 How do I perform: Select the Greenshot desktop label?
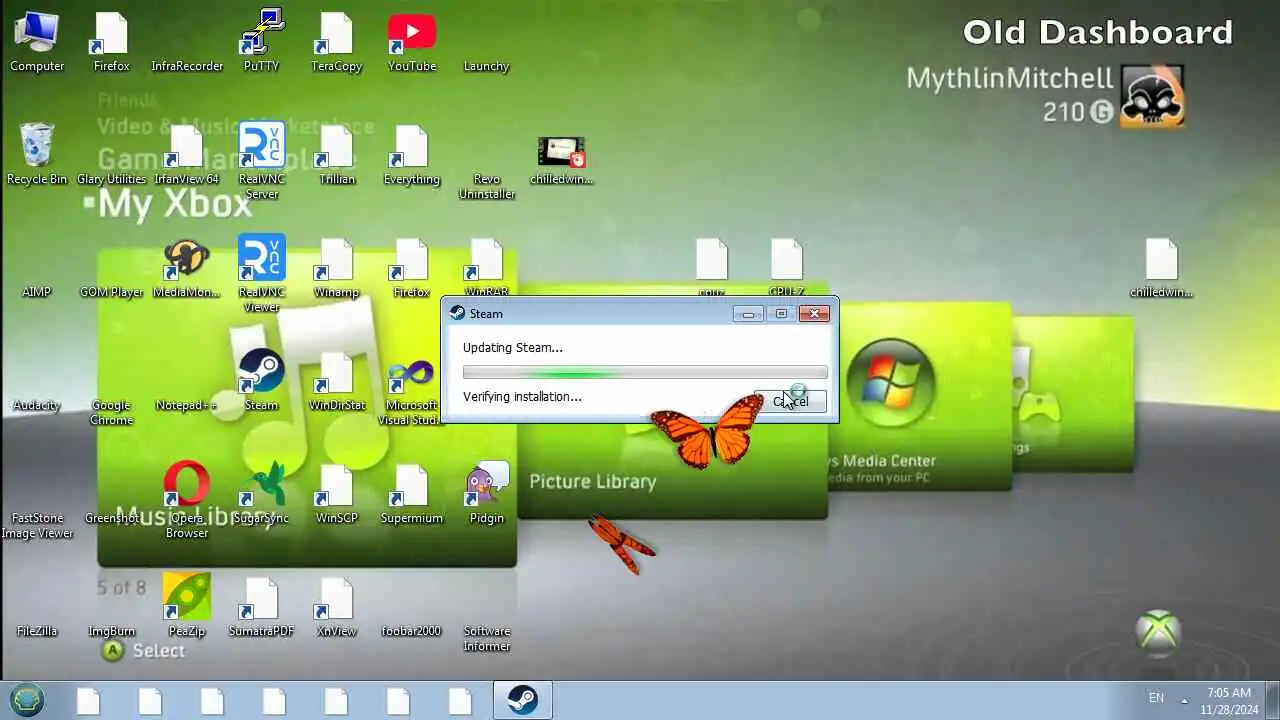tap(111, 518)
